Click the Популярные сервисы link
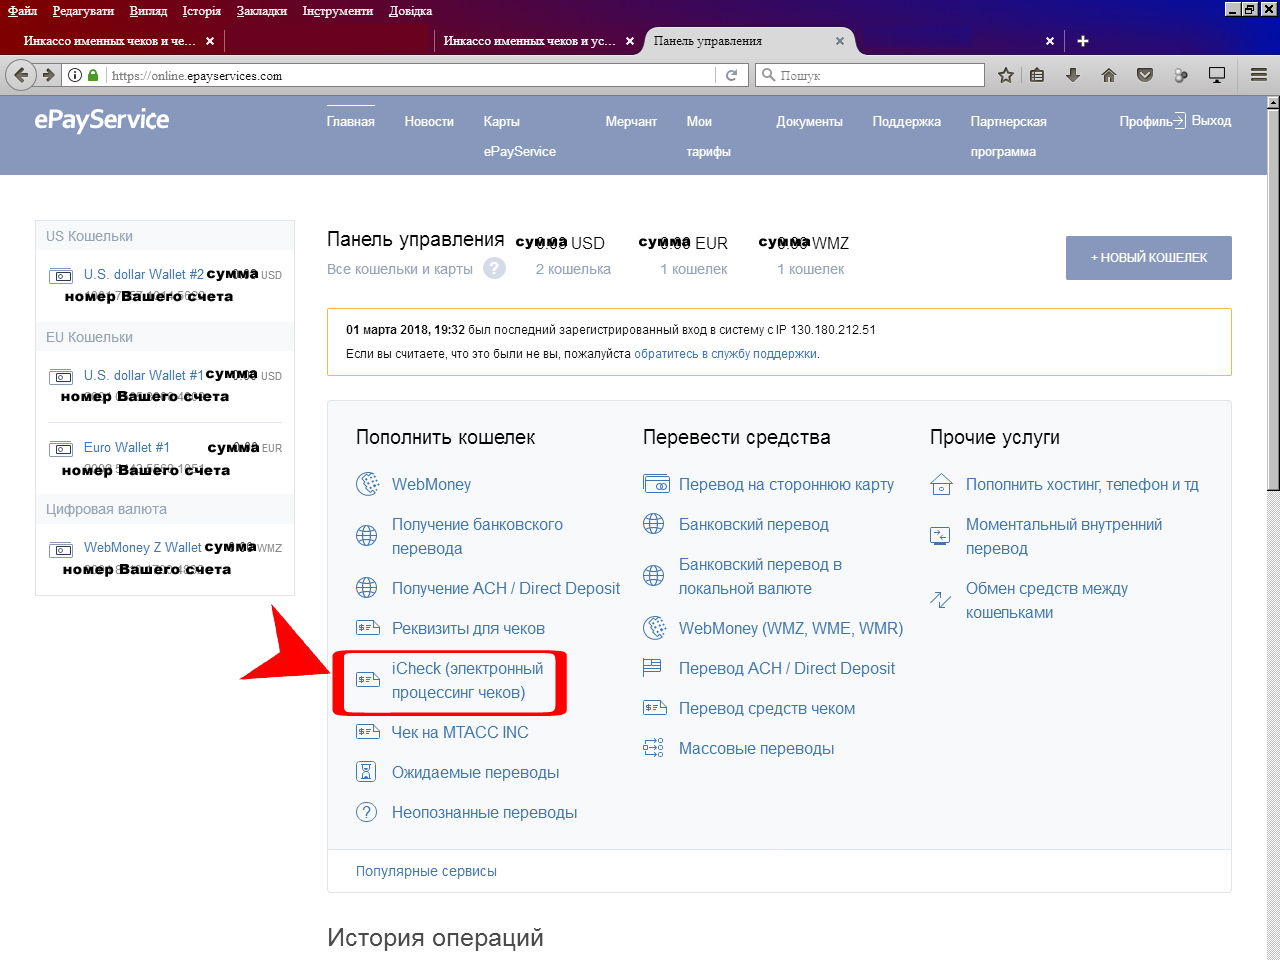1280x960 pixels. pyautogui.click(x=426, y=871)
